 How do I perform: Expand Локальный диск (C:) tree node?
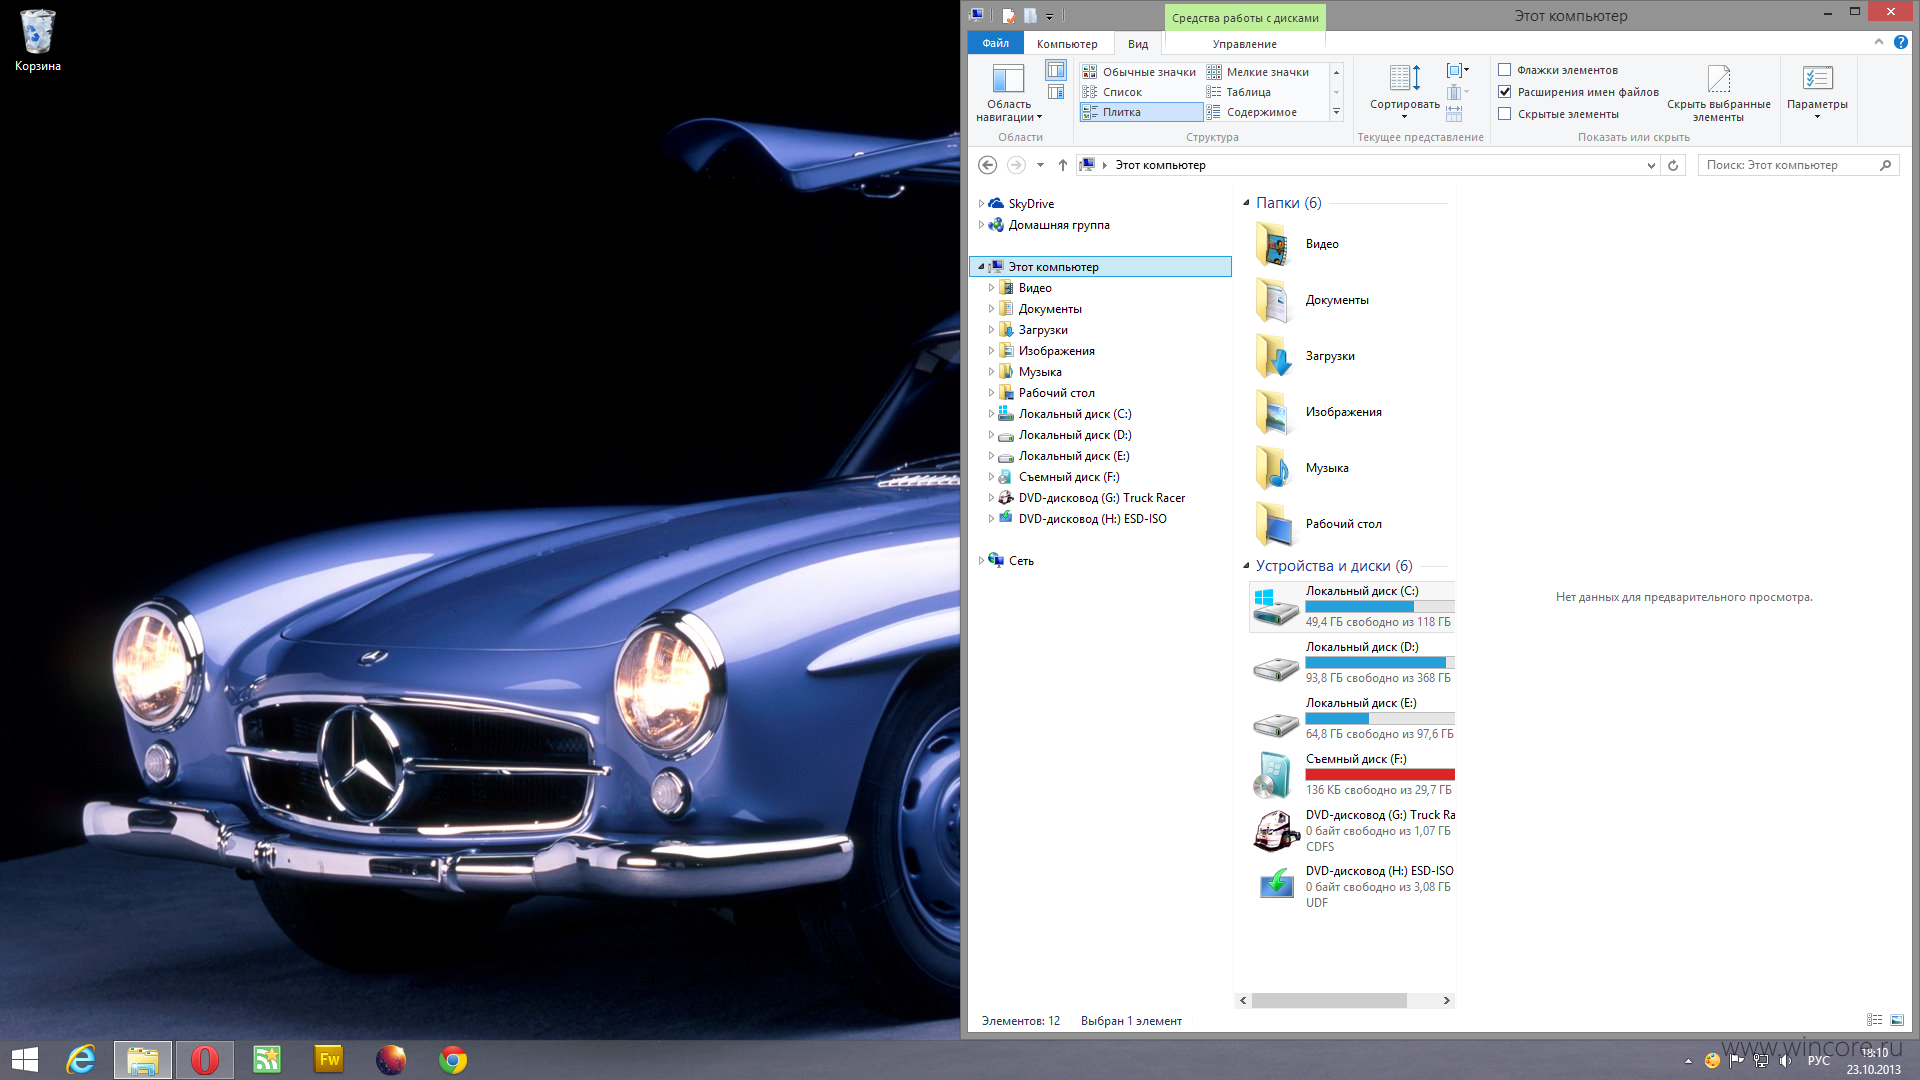click(991, 414)
